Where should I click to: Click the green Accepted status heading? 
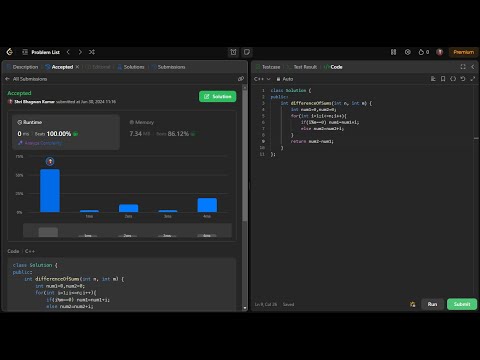coord(19,93)
